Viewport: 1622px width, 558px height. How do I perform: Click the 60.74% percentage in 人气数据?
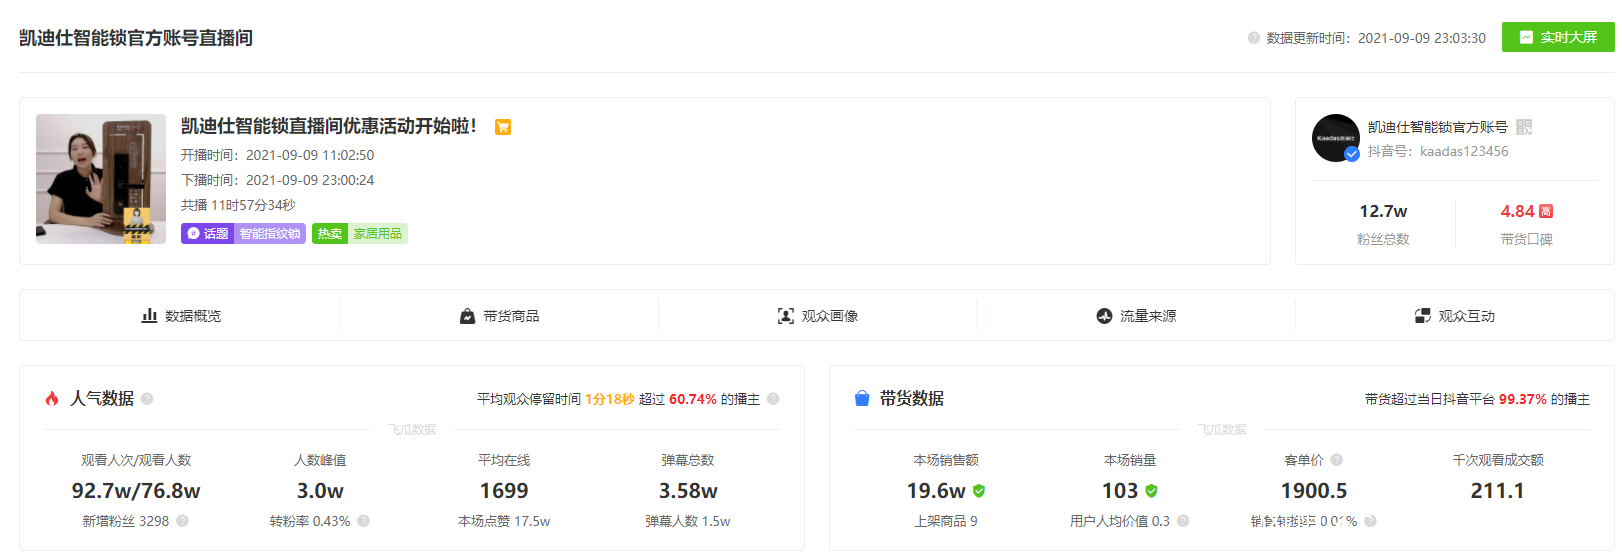click(693, 399)
